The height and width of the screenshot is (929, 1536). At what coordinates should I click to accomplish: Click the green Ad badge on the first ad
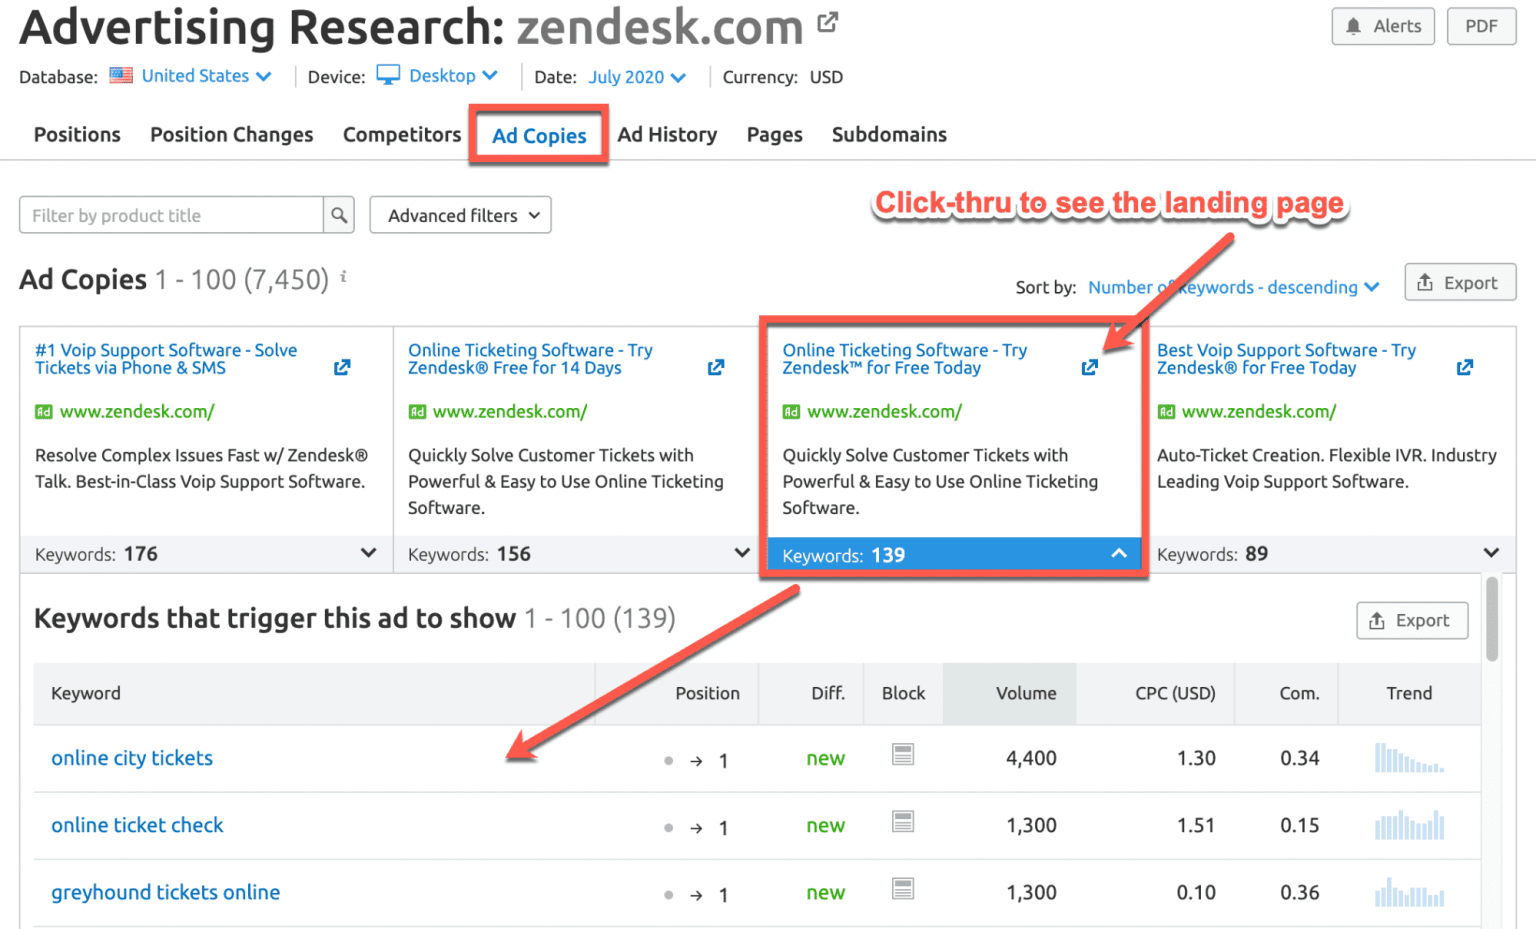pyautogui.click(x=42, y=411)
